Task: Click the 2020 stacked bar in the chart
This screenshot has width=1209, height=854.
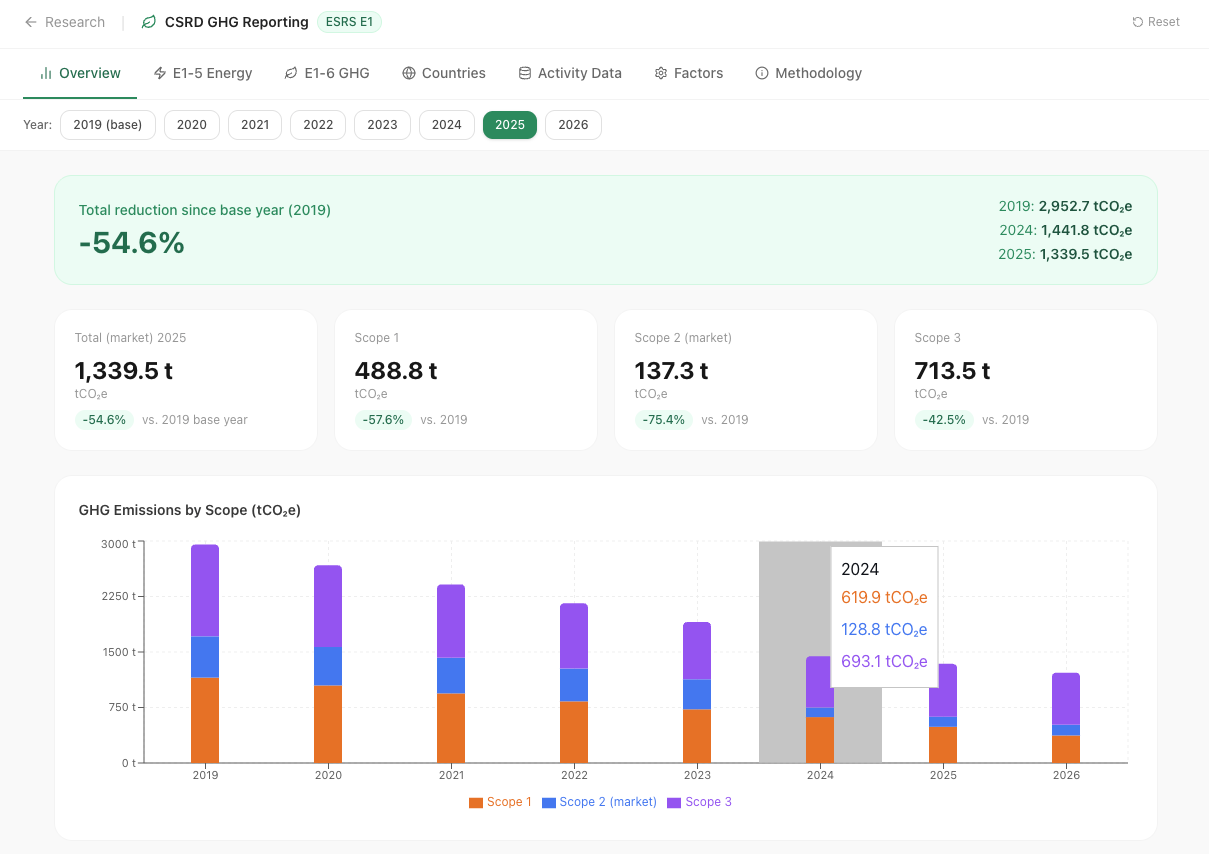Action: 328,664
